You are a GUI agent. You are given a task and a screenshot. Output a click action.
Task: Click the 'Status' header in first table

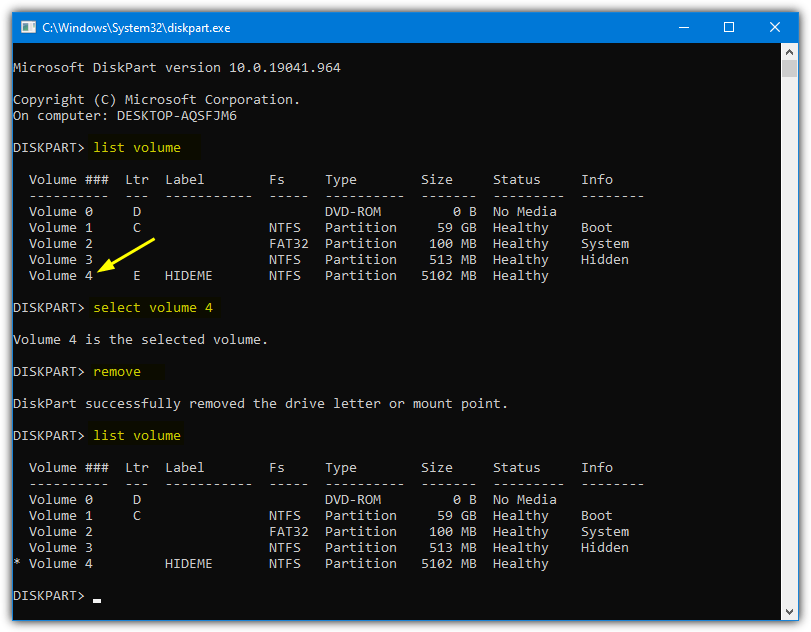point(516,179)
